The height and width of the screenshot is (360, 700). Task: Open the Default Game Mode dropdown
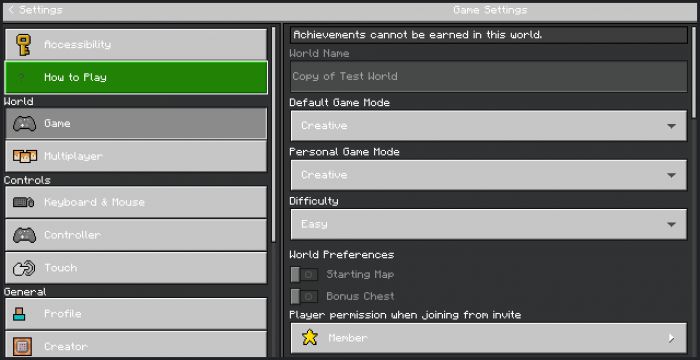tap(488, 126)
